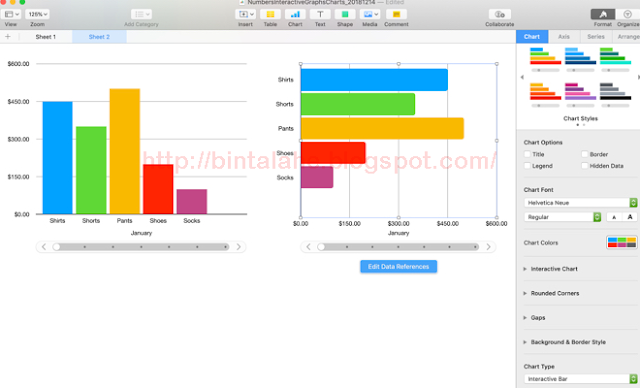Open the Organize inspector
Viewport: 640px width, 388px height.
click(627, 14)
